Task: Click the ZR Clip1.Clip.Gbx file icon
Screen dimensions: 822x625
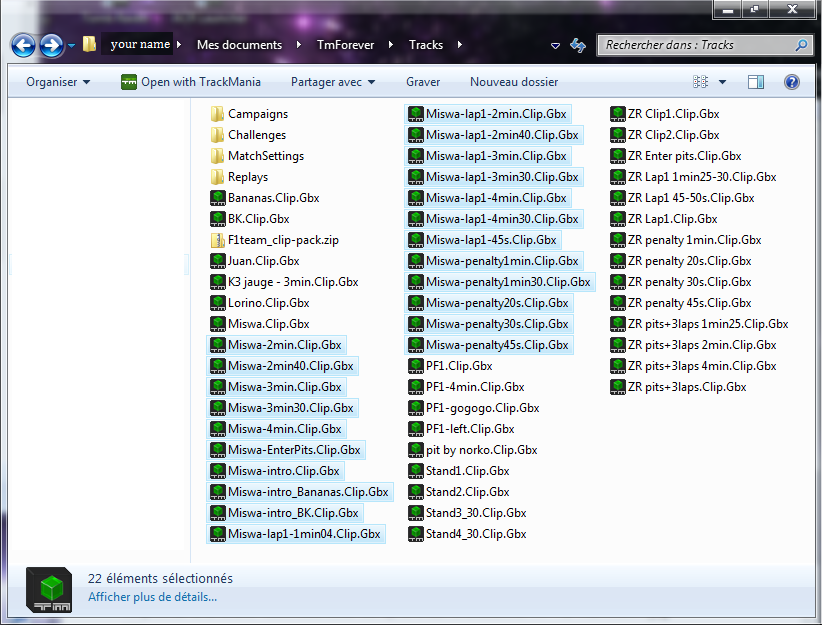Action: [x=618, y=114]
